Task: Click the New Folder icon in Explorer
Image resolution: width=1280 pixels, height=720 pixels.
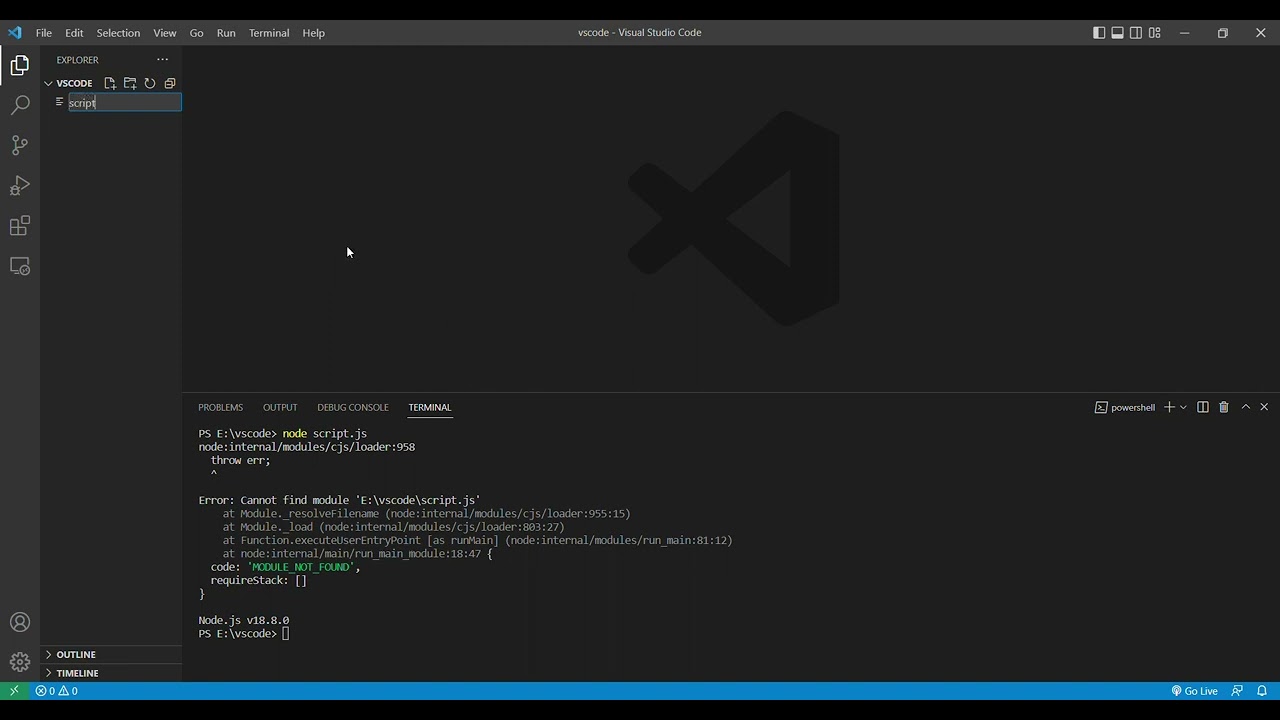Action: pos(130,83)
